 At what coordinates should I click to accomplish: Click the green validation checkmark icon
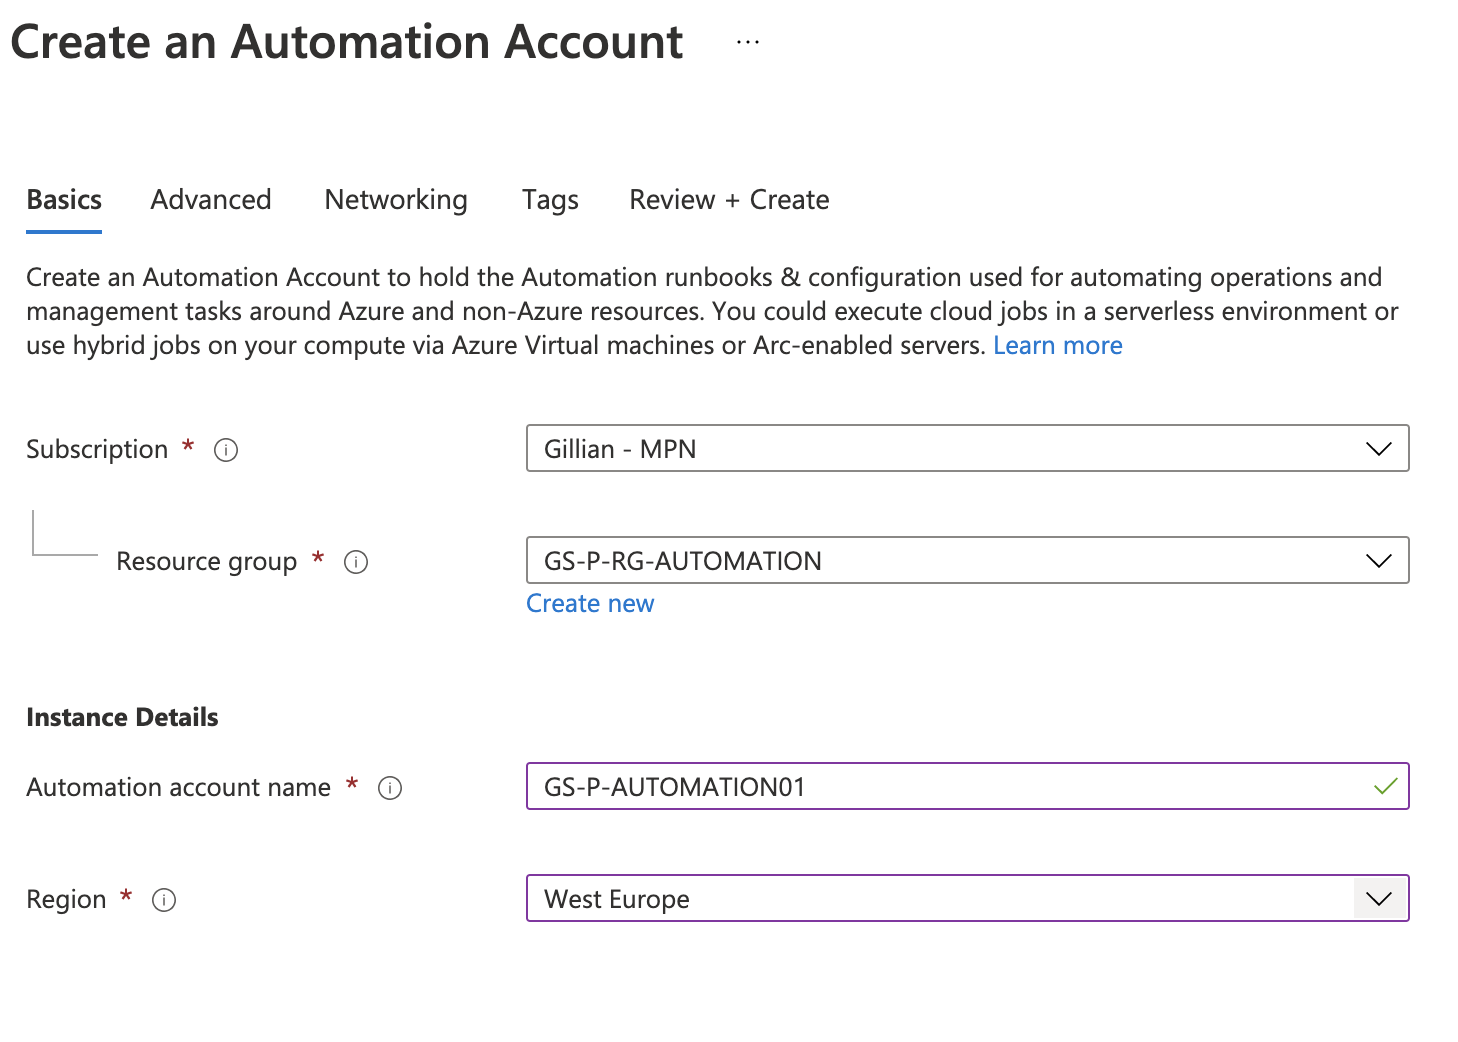coord(1385,787)
